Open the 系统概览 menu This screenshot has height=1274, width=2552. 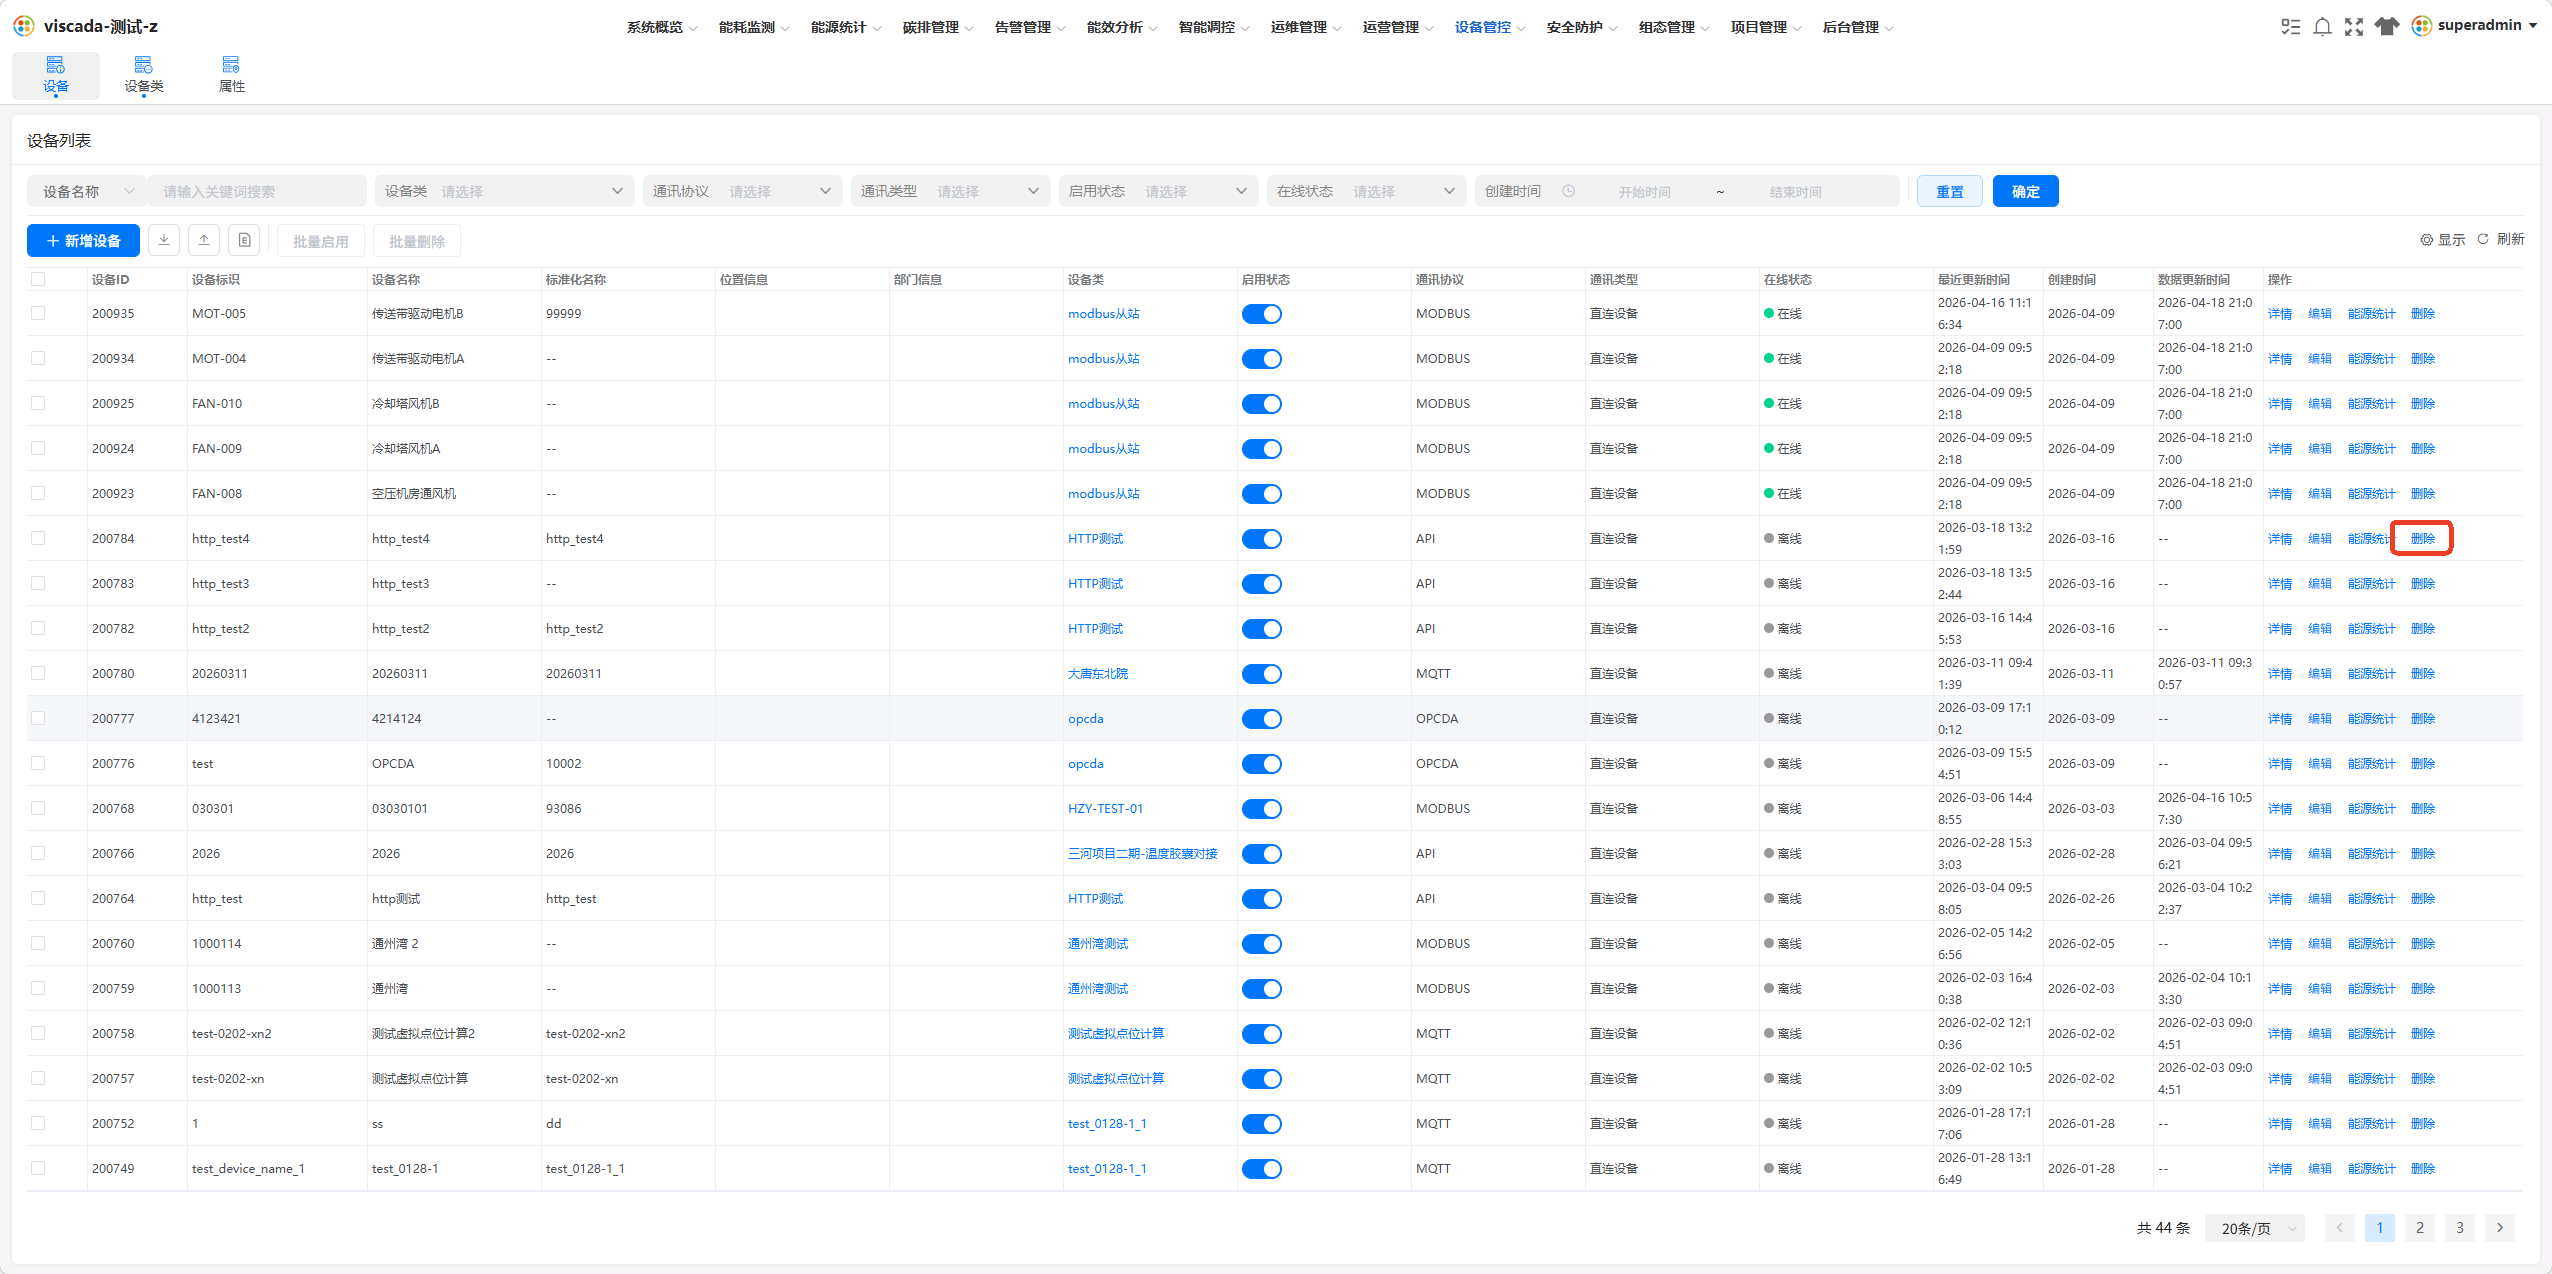(662, 27)
